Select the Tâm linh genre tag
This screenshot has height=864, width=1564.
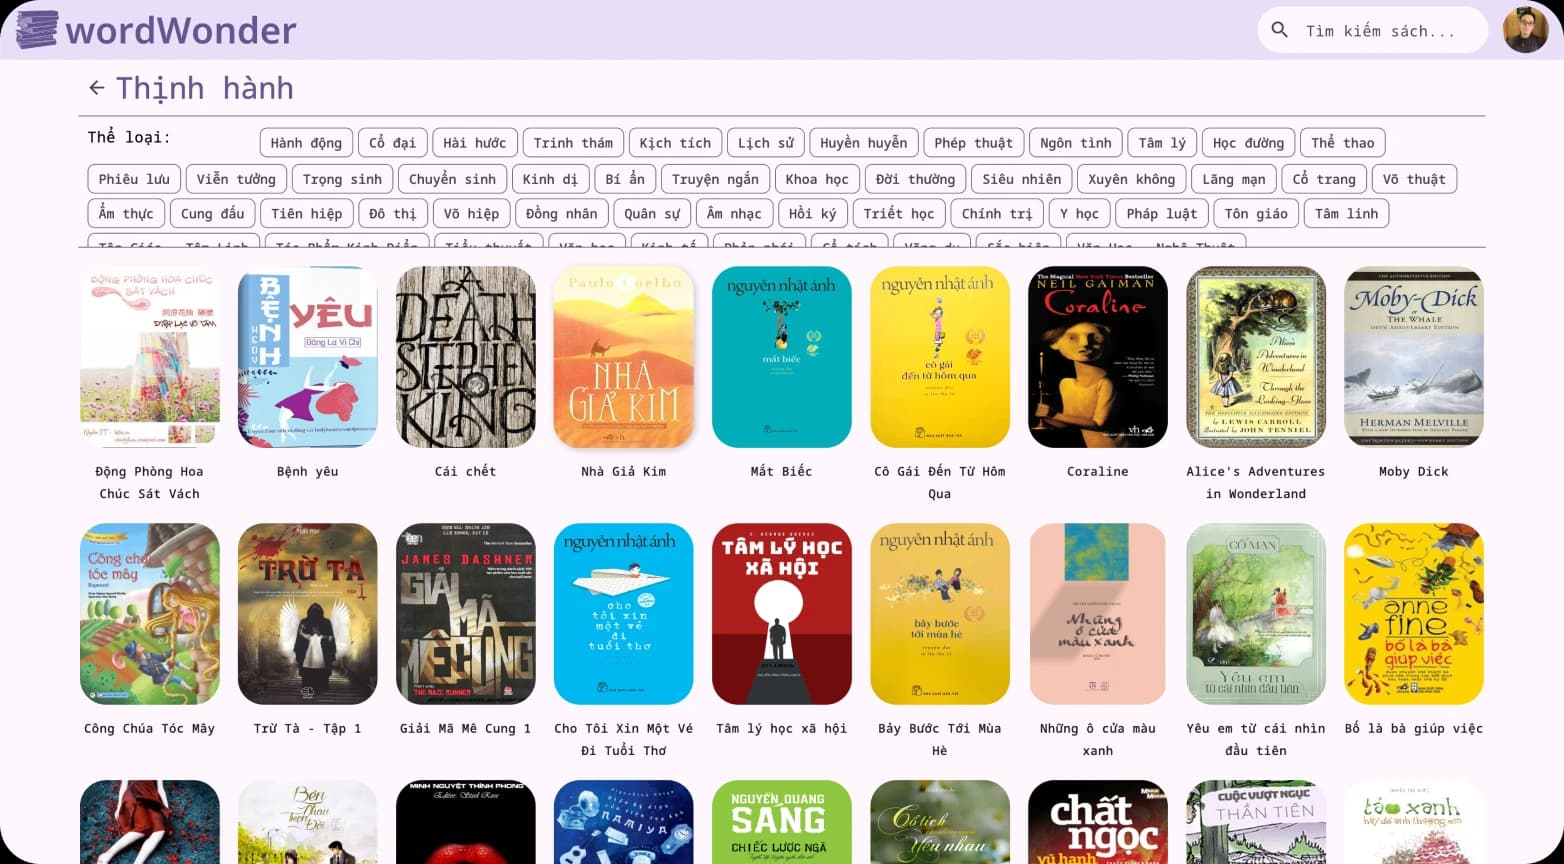(x=1346, y=214)
